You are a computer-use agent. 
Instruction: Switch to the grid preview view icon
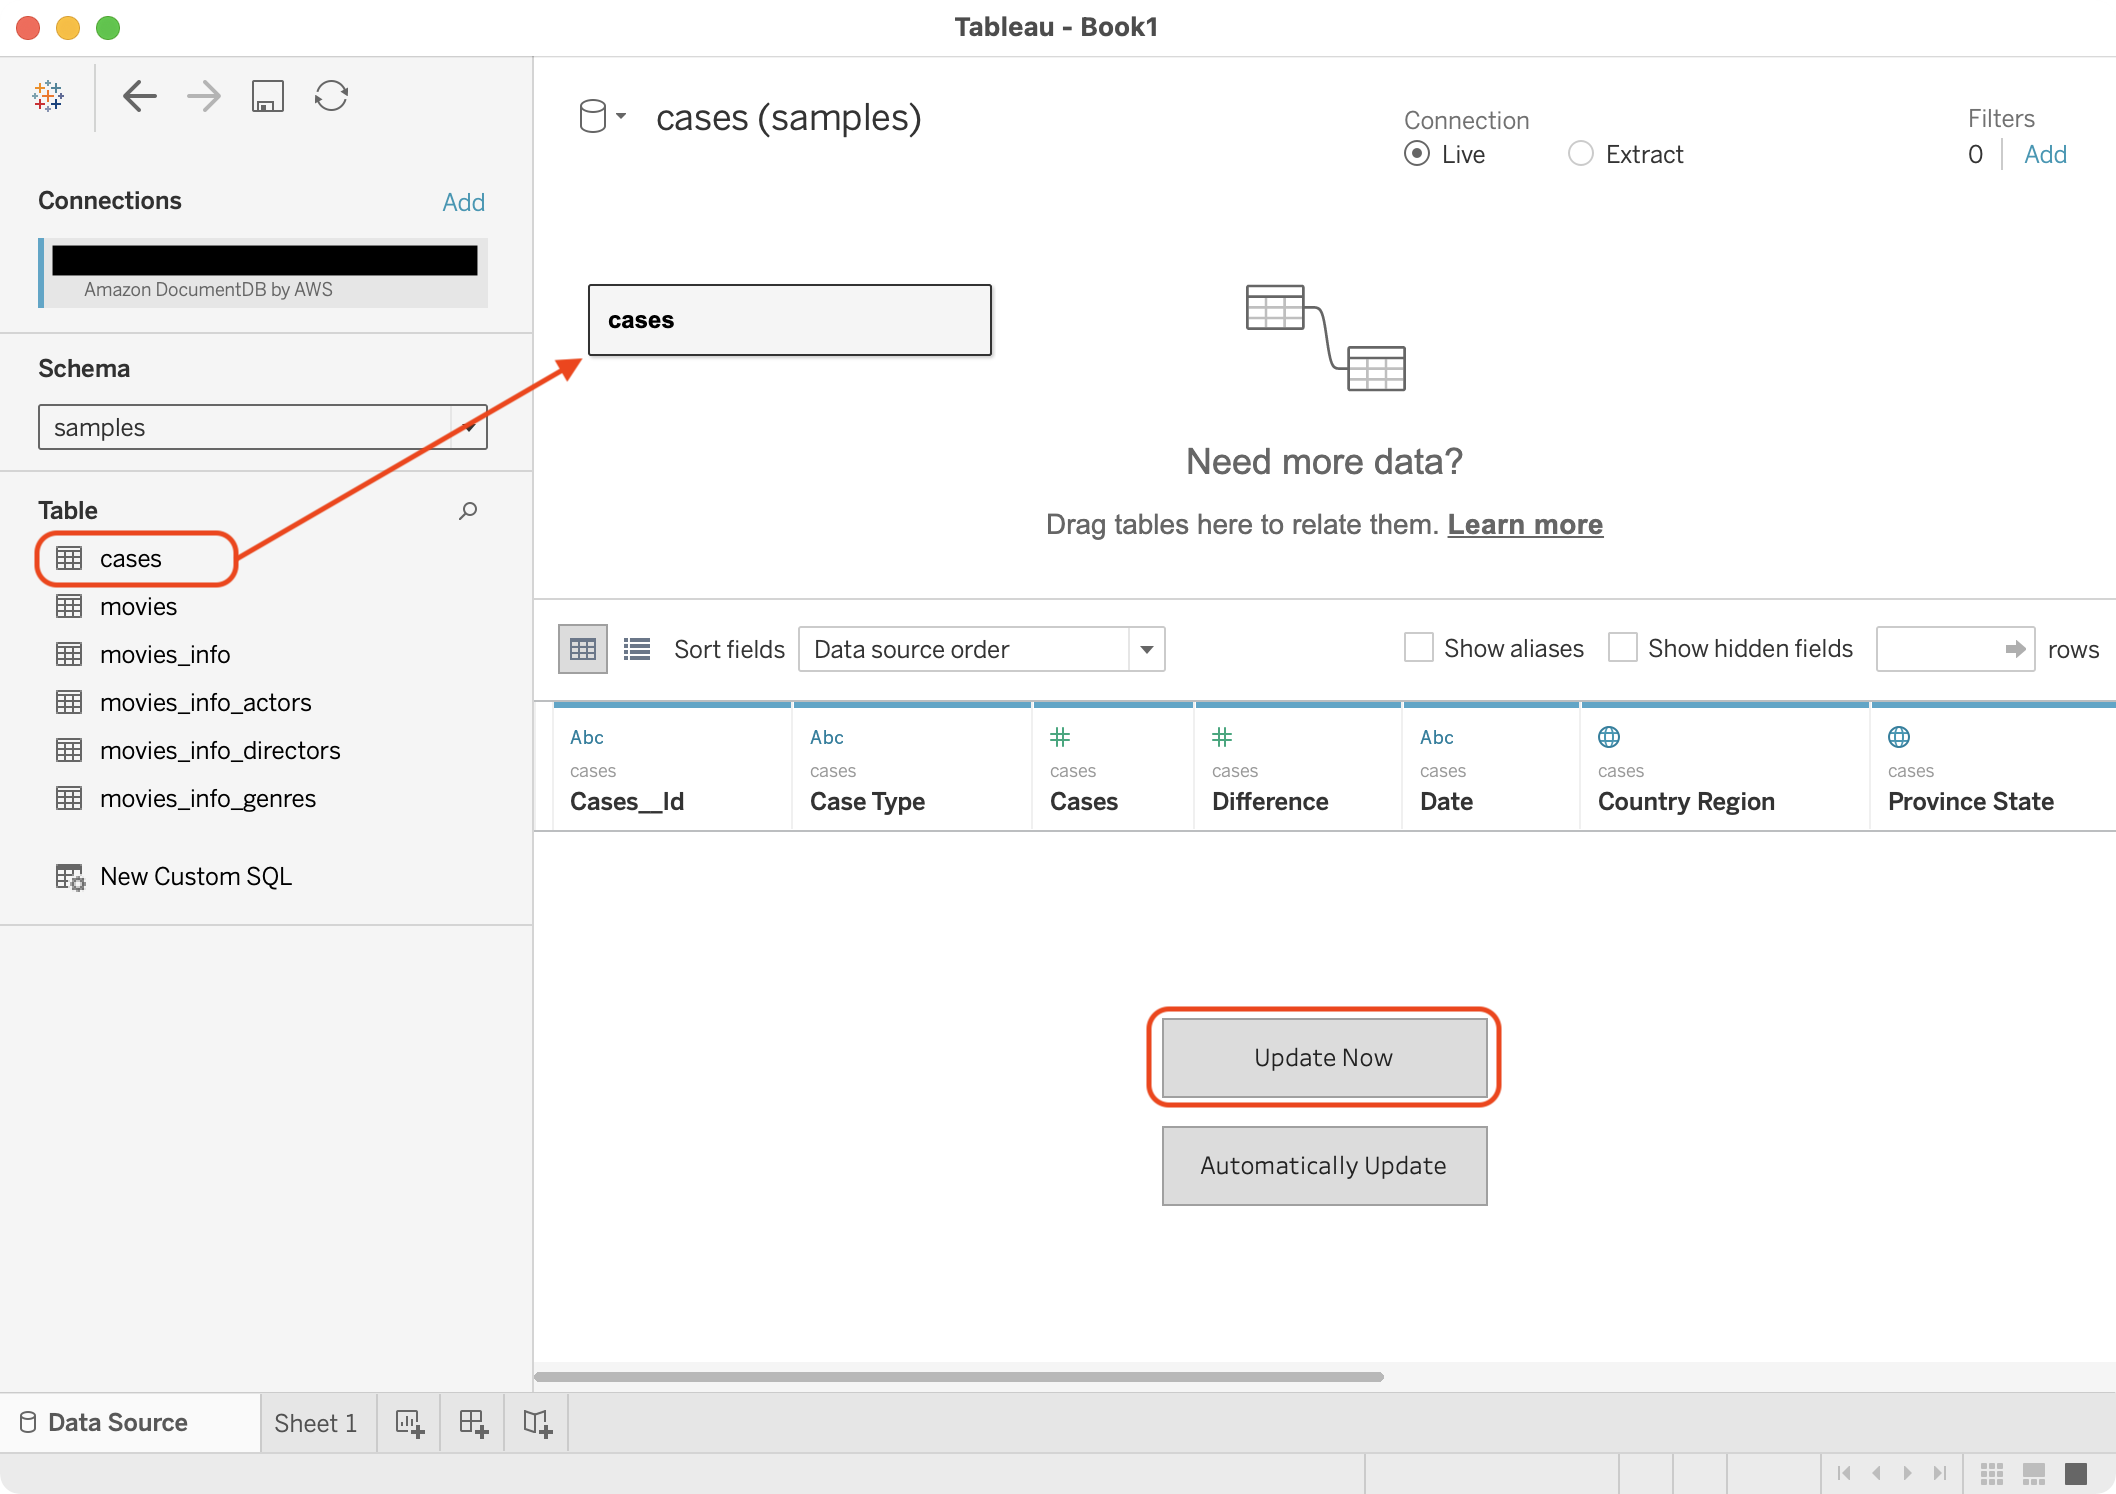583,650
